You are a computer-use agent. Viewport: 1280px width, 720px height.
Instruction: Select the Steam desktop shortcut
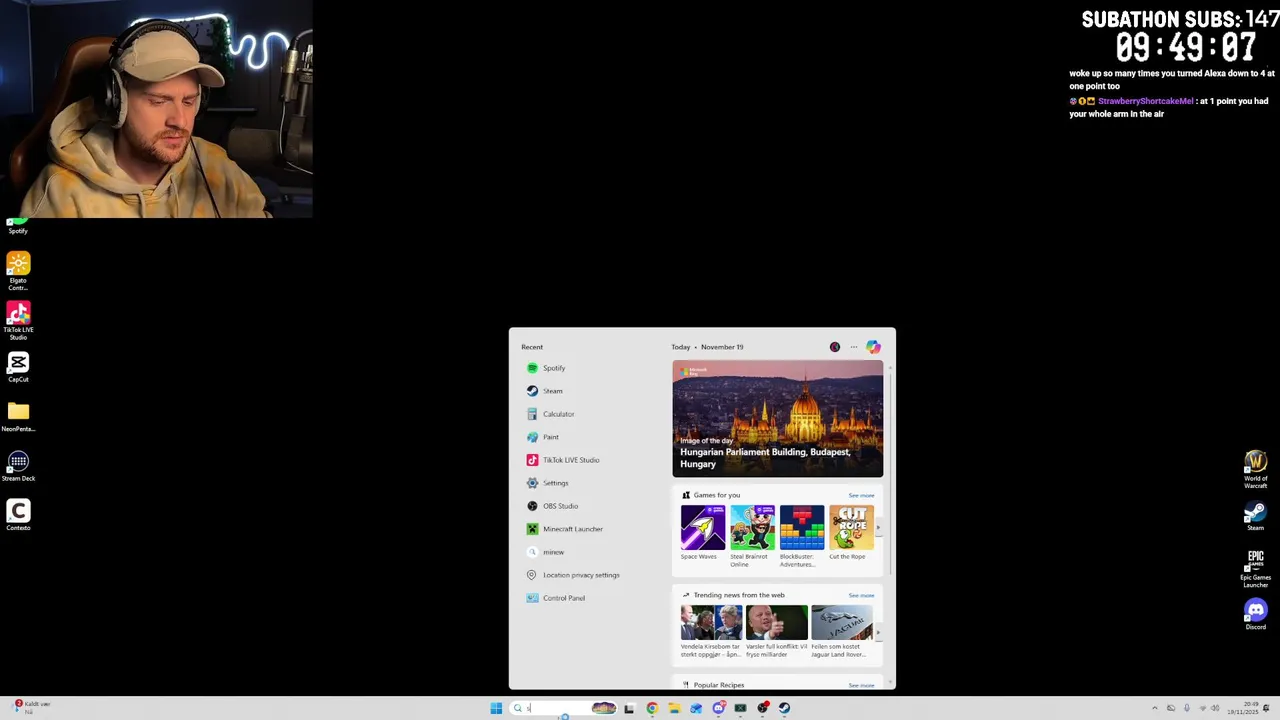click(x=1256, y=516)
